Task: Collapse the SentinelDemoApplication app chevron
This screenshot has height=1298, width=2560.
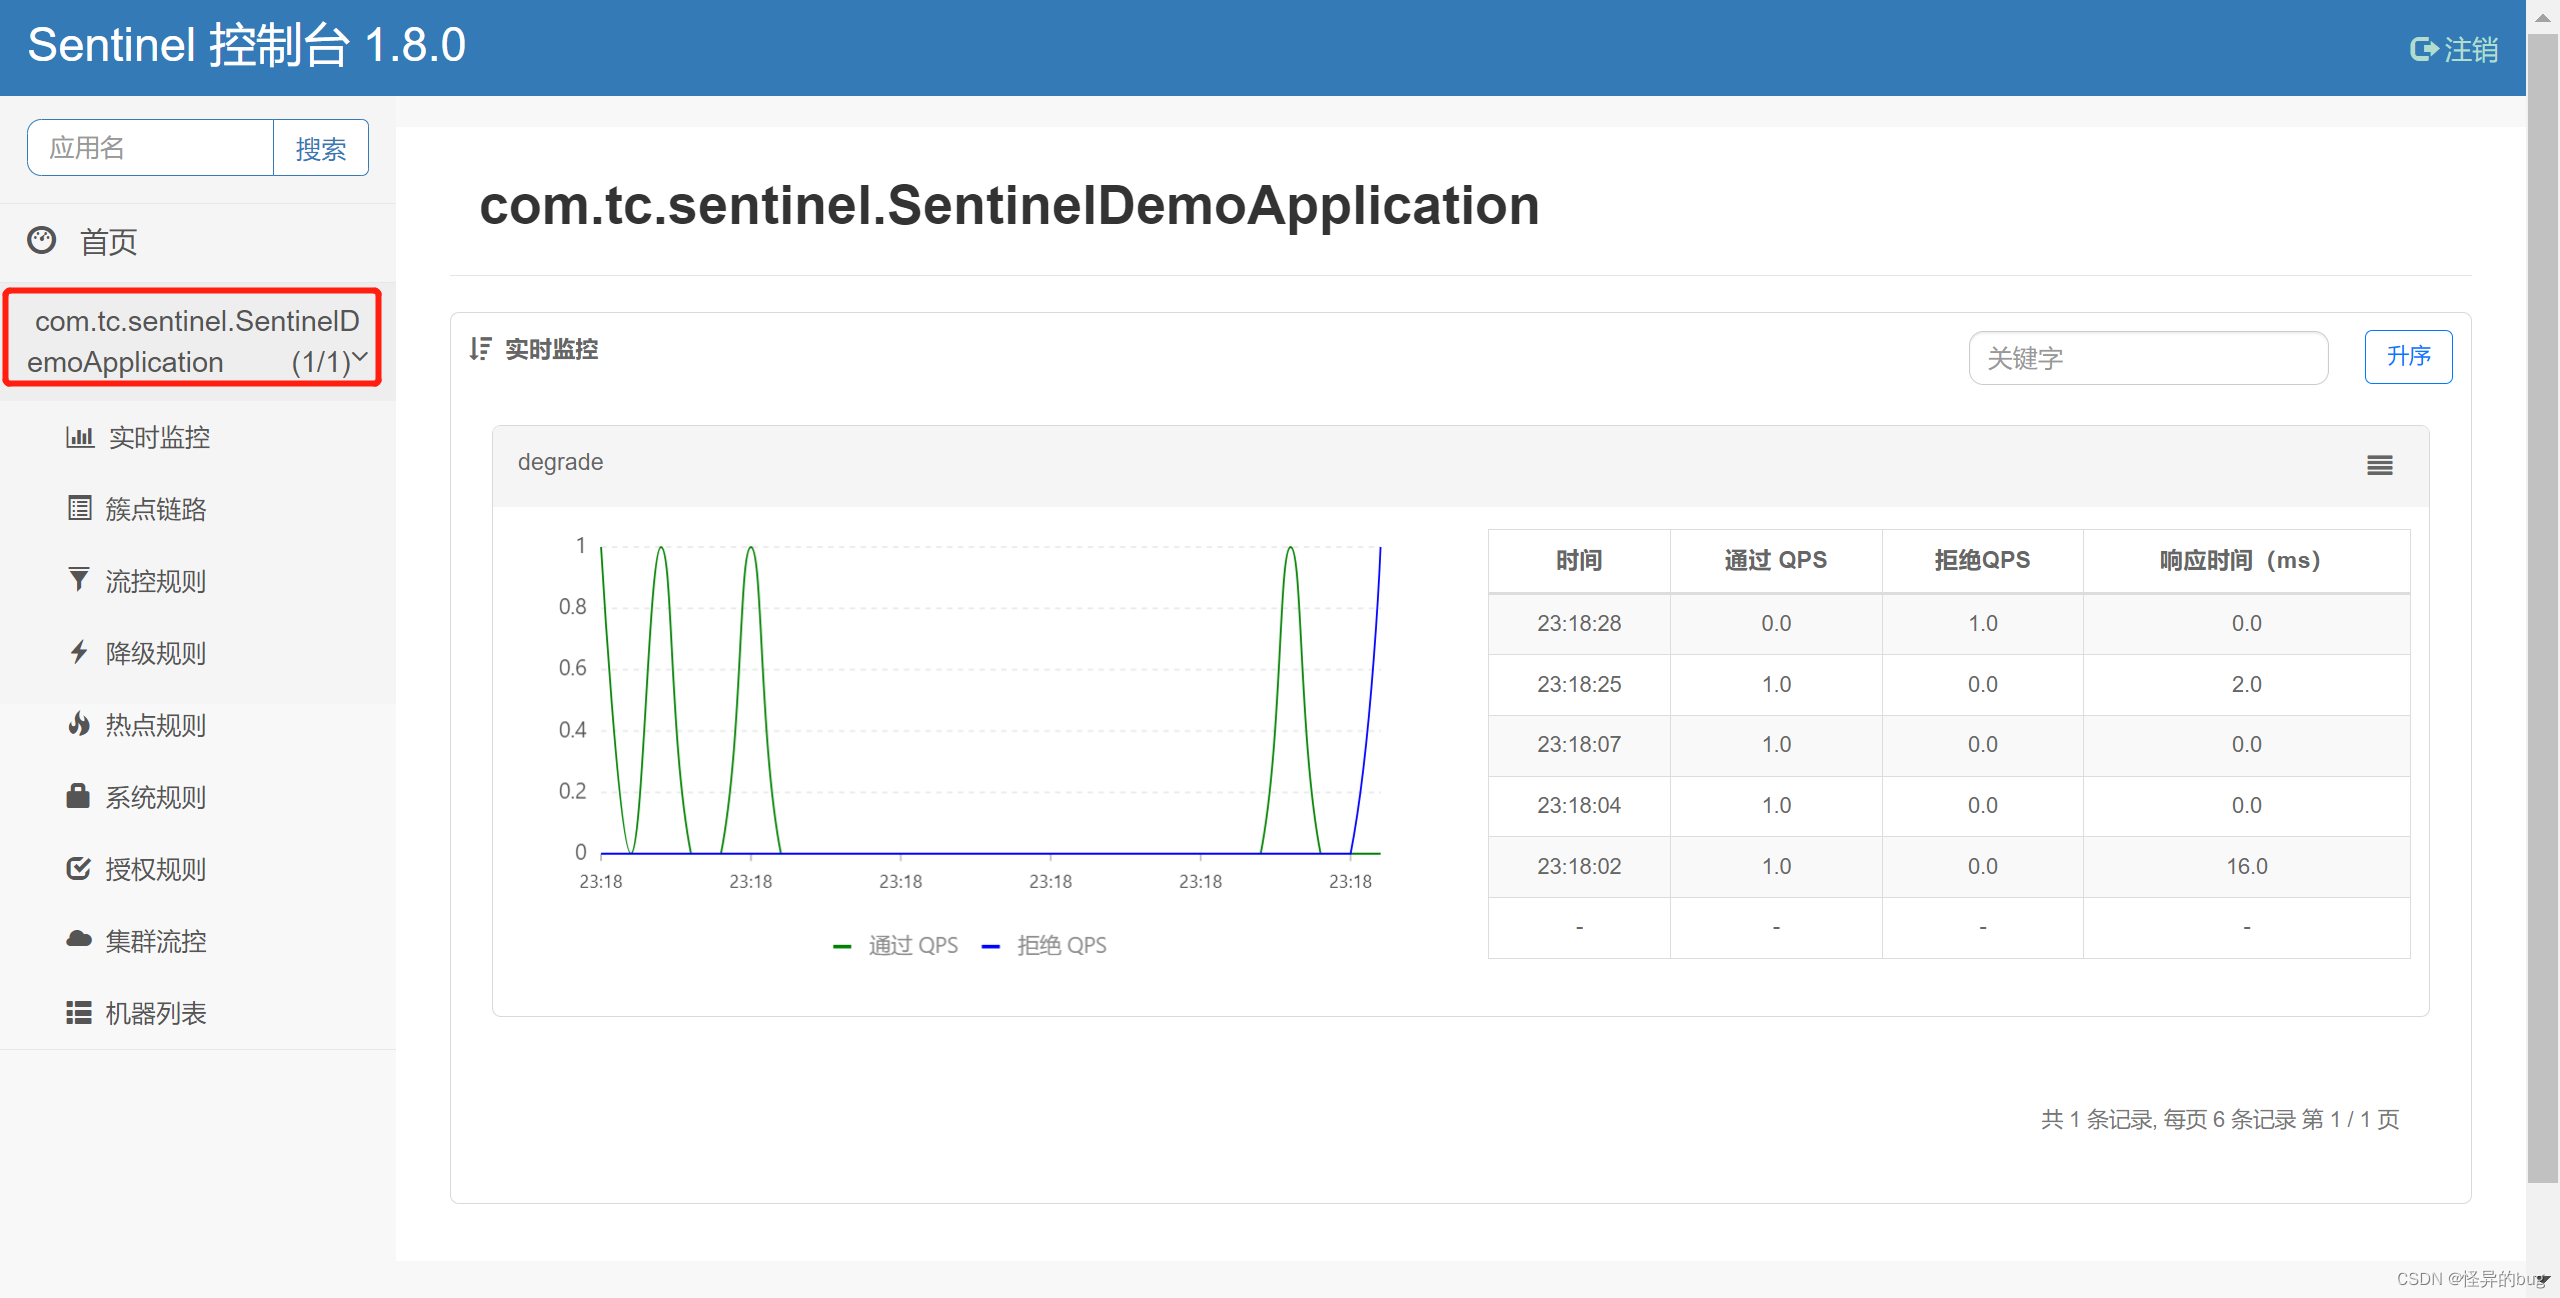Action: pos(361,356)
